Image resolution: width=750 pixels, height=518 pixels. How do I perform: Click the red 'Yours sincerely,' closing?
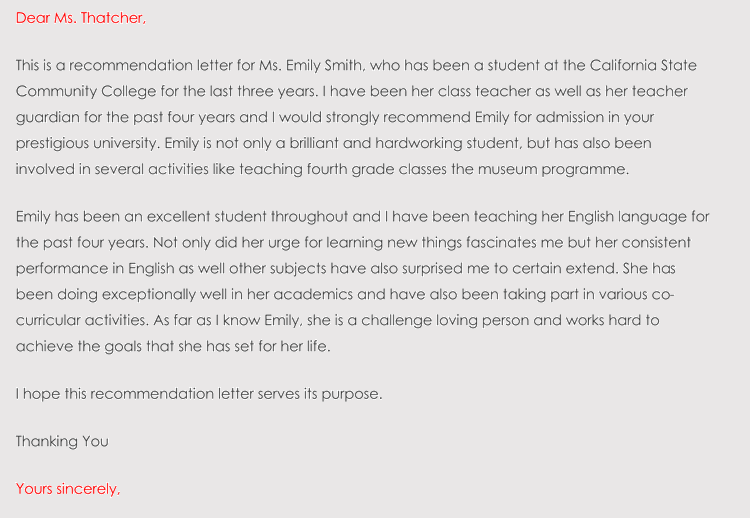click(68, 489)
